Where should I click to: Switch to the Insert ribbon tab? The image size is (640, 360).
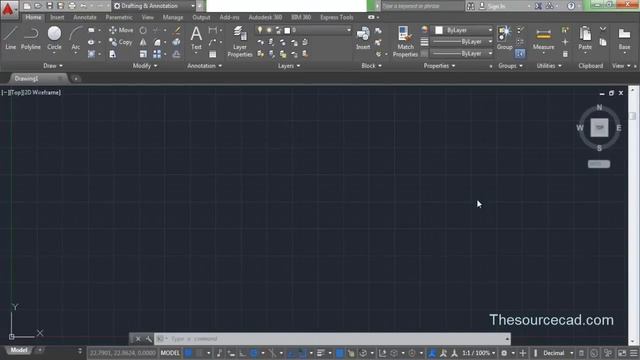click(x=57, y=17)
